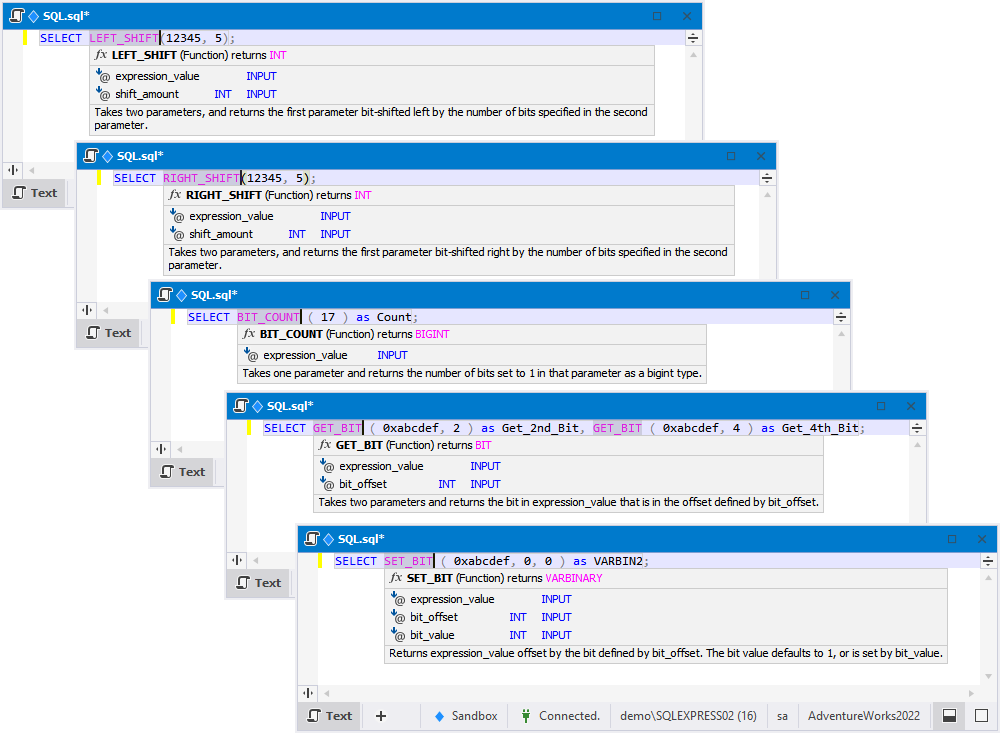Click the document icon in the topmost SQL.sql title bar
The width and height of the screenshot is (1000, 733).
pos(17,16)
